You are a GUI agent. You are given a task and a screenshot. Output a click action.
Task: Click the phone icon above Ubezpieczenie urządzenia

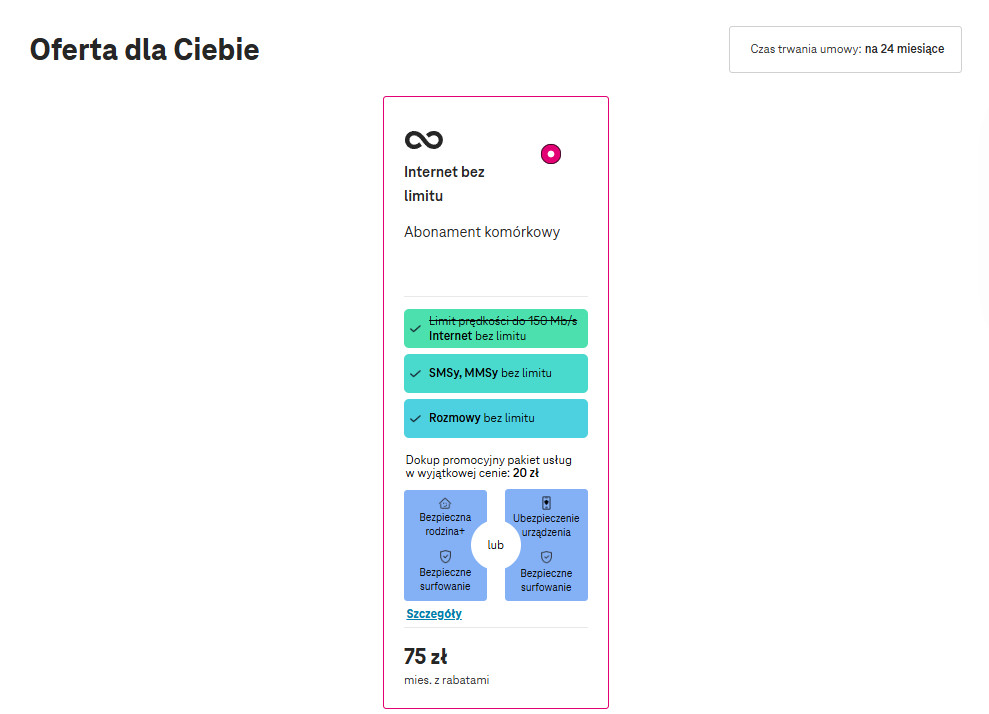[546, 503]
